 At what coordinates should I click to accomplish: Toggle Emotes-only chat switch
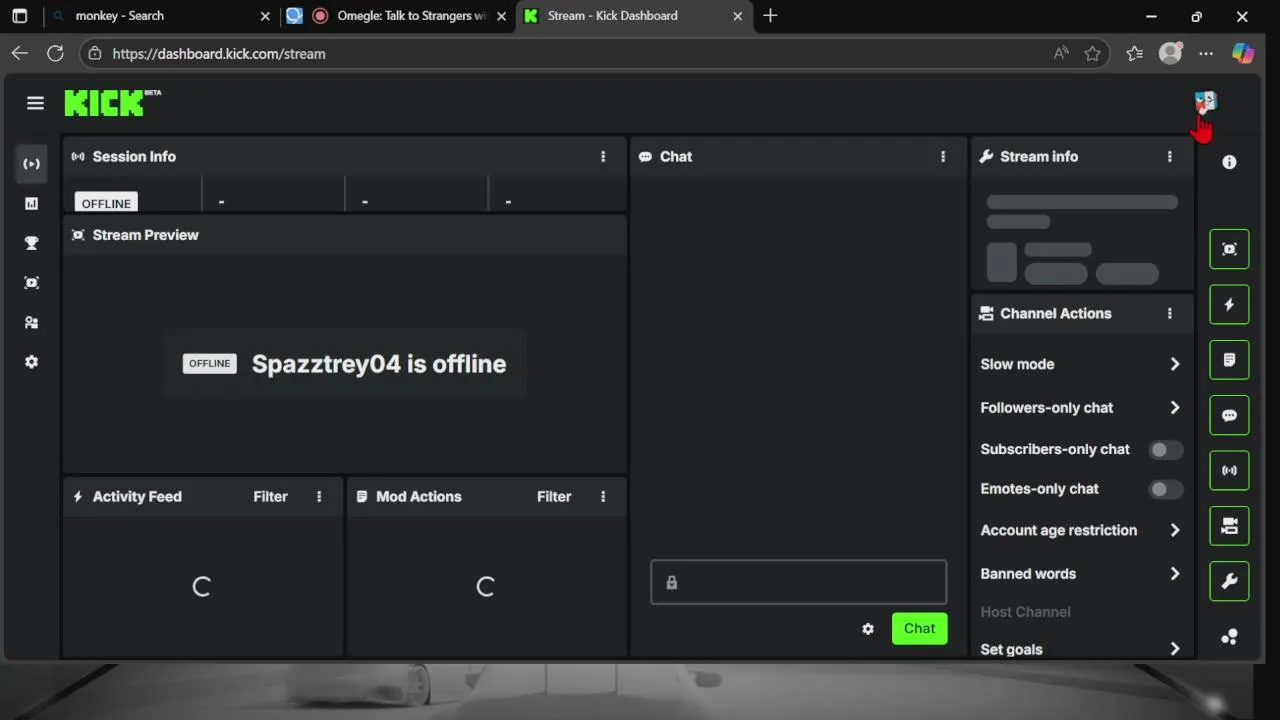1165,490
